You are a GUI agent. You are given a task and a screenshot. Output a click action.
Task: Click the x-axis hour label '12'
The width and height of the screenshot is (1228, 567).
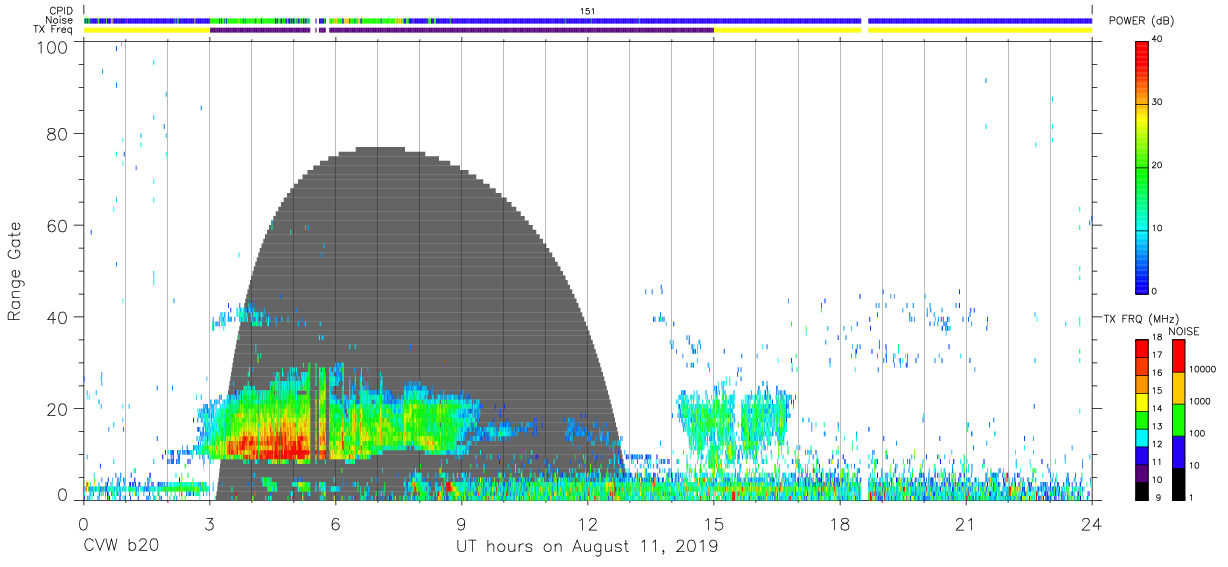click(588, 525)
